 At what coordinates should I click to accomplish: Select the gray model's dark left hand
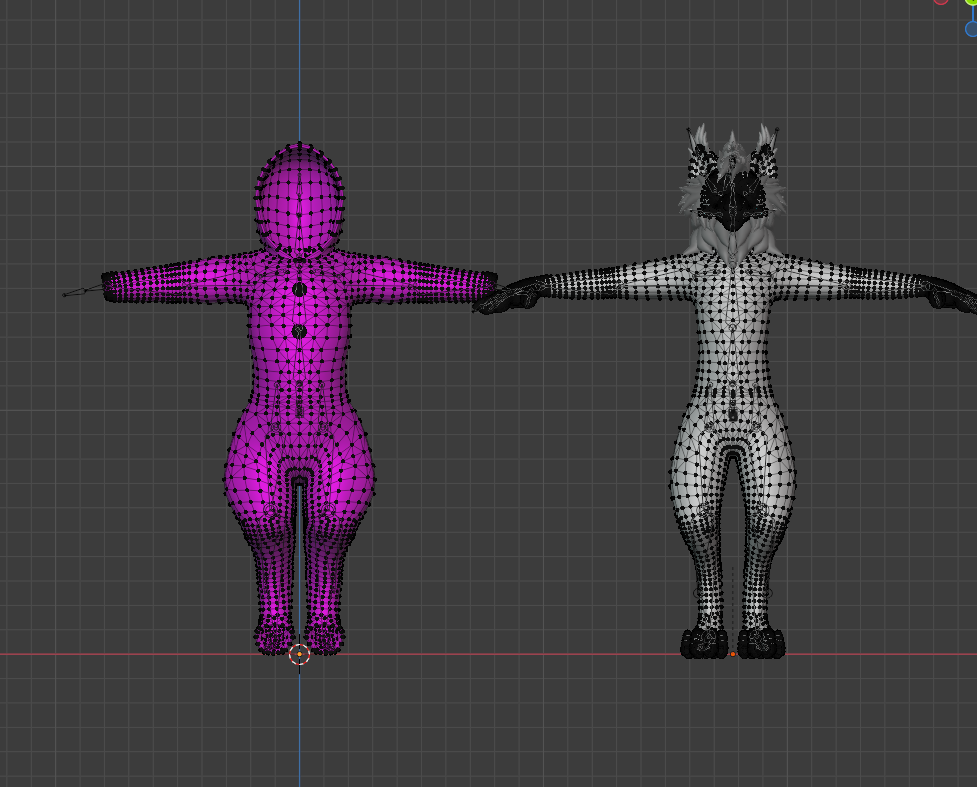pyautogui.click(x=508, y=297)
